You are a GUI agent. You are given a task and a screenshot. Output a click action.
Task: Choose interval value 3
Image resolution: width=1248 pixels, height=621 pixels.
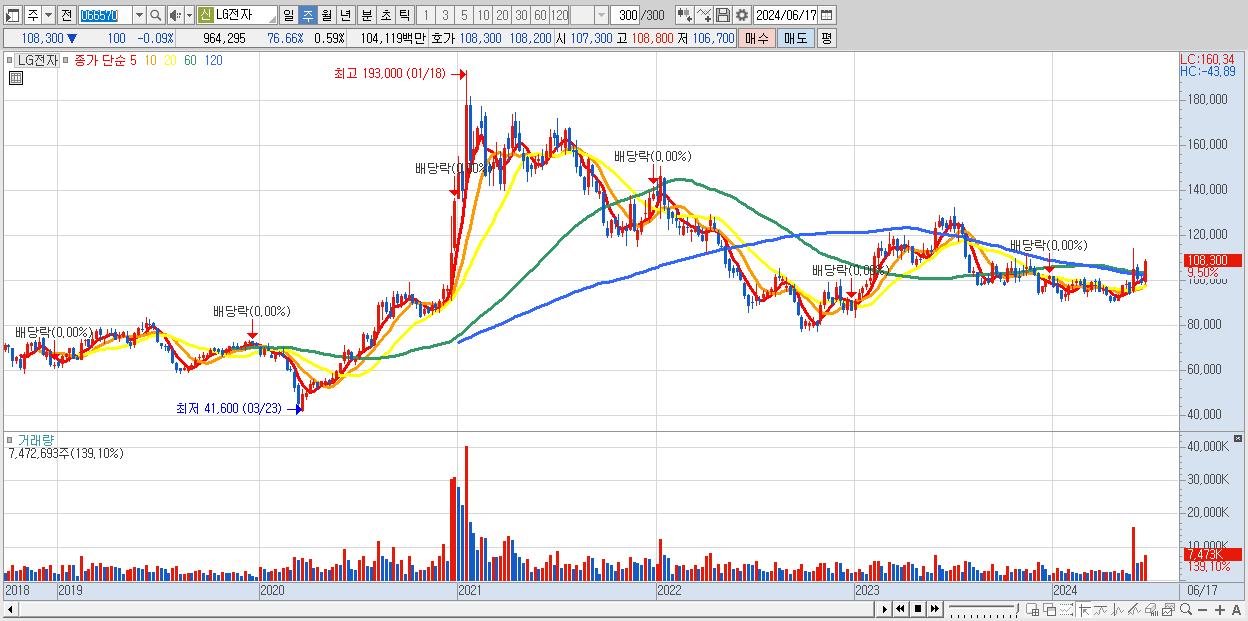pos(445,15)
